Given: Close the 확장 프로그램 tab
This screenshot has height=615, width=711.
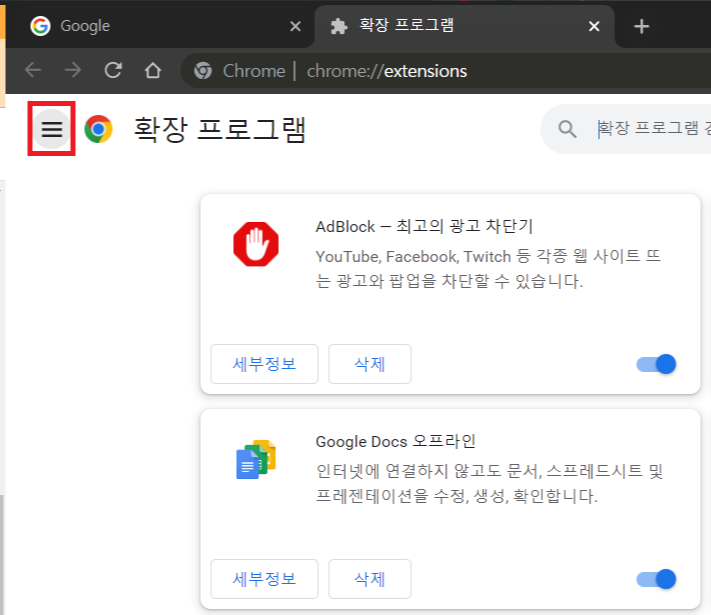Looking at the screenshot, I should [x=594, y=26].
